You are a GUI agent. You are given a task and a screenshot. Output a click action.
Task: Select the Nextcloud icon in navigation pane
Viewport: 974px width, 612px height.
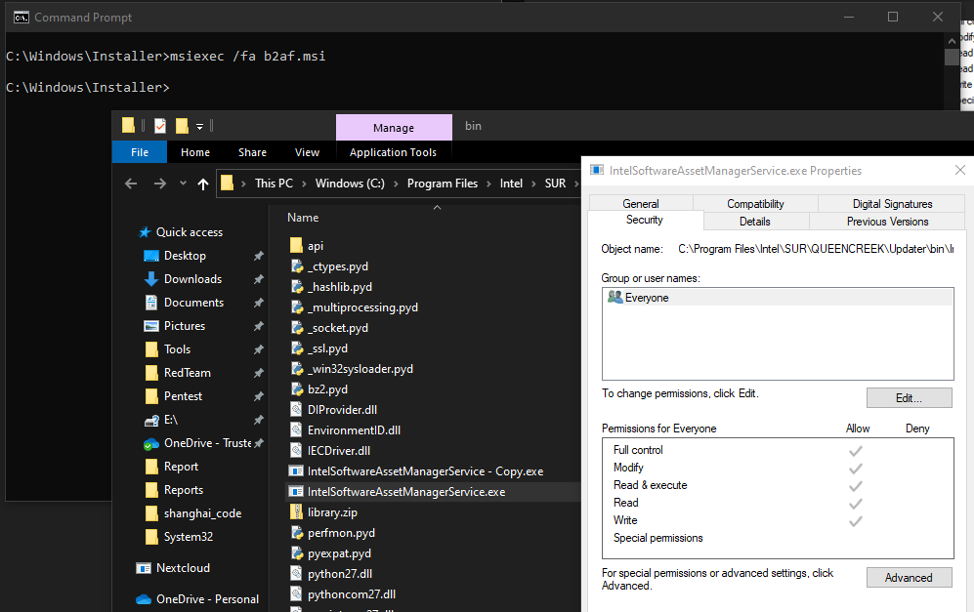tap(143, 568)
